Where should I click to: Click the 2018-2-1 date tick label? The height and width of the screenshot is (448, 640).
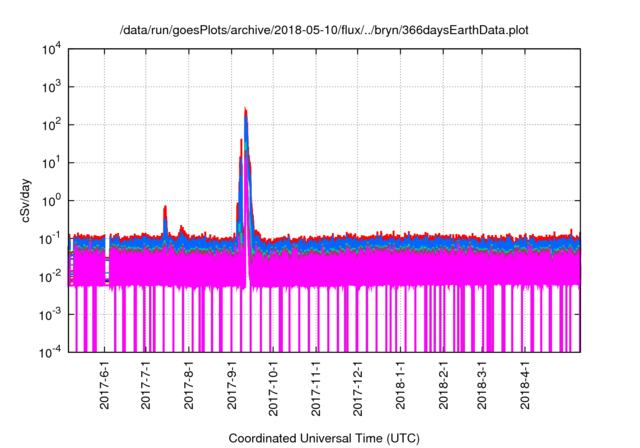coord(443,385)
